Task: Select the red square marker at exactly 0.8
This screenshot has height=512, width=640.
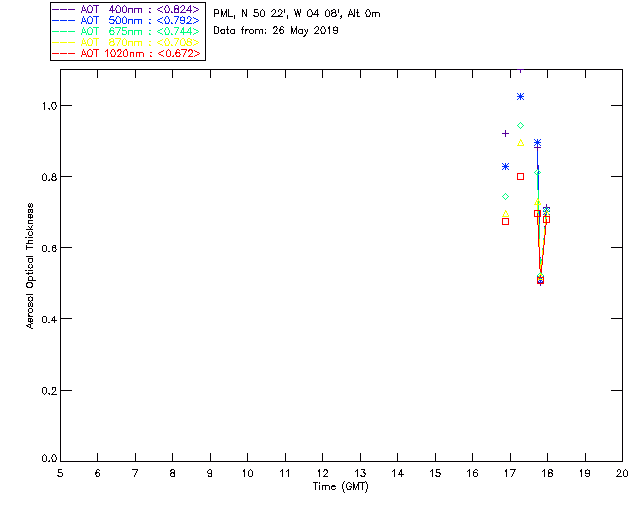Action: coord(520,177)
